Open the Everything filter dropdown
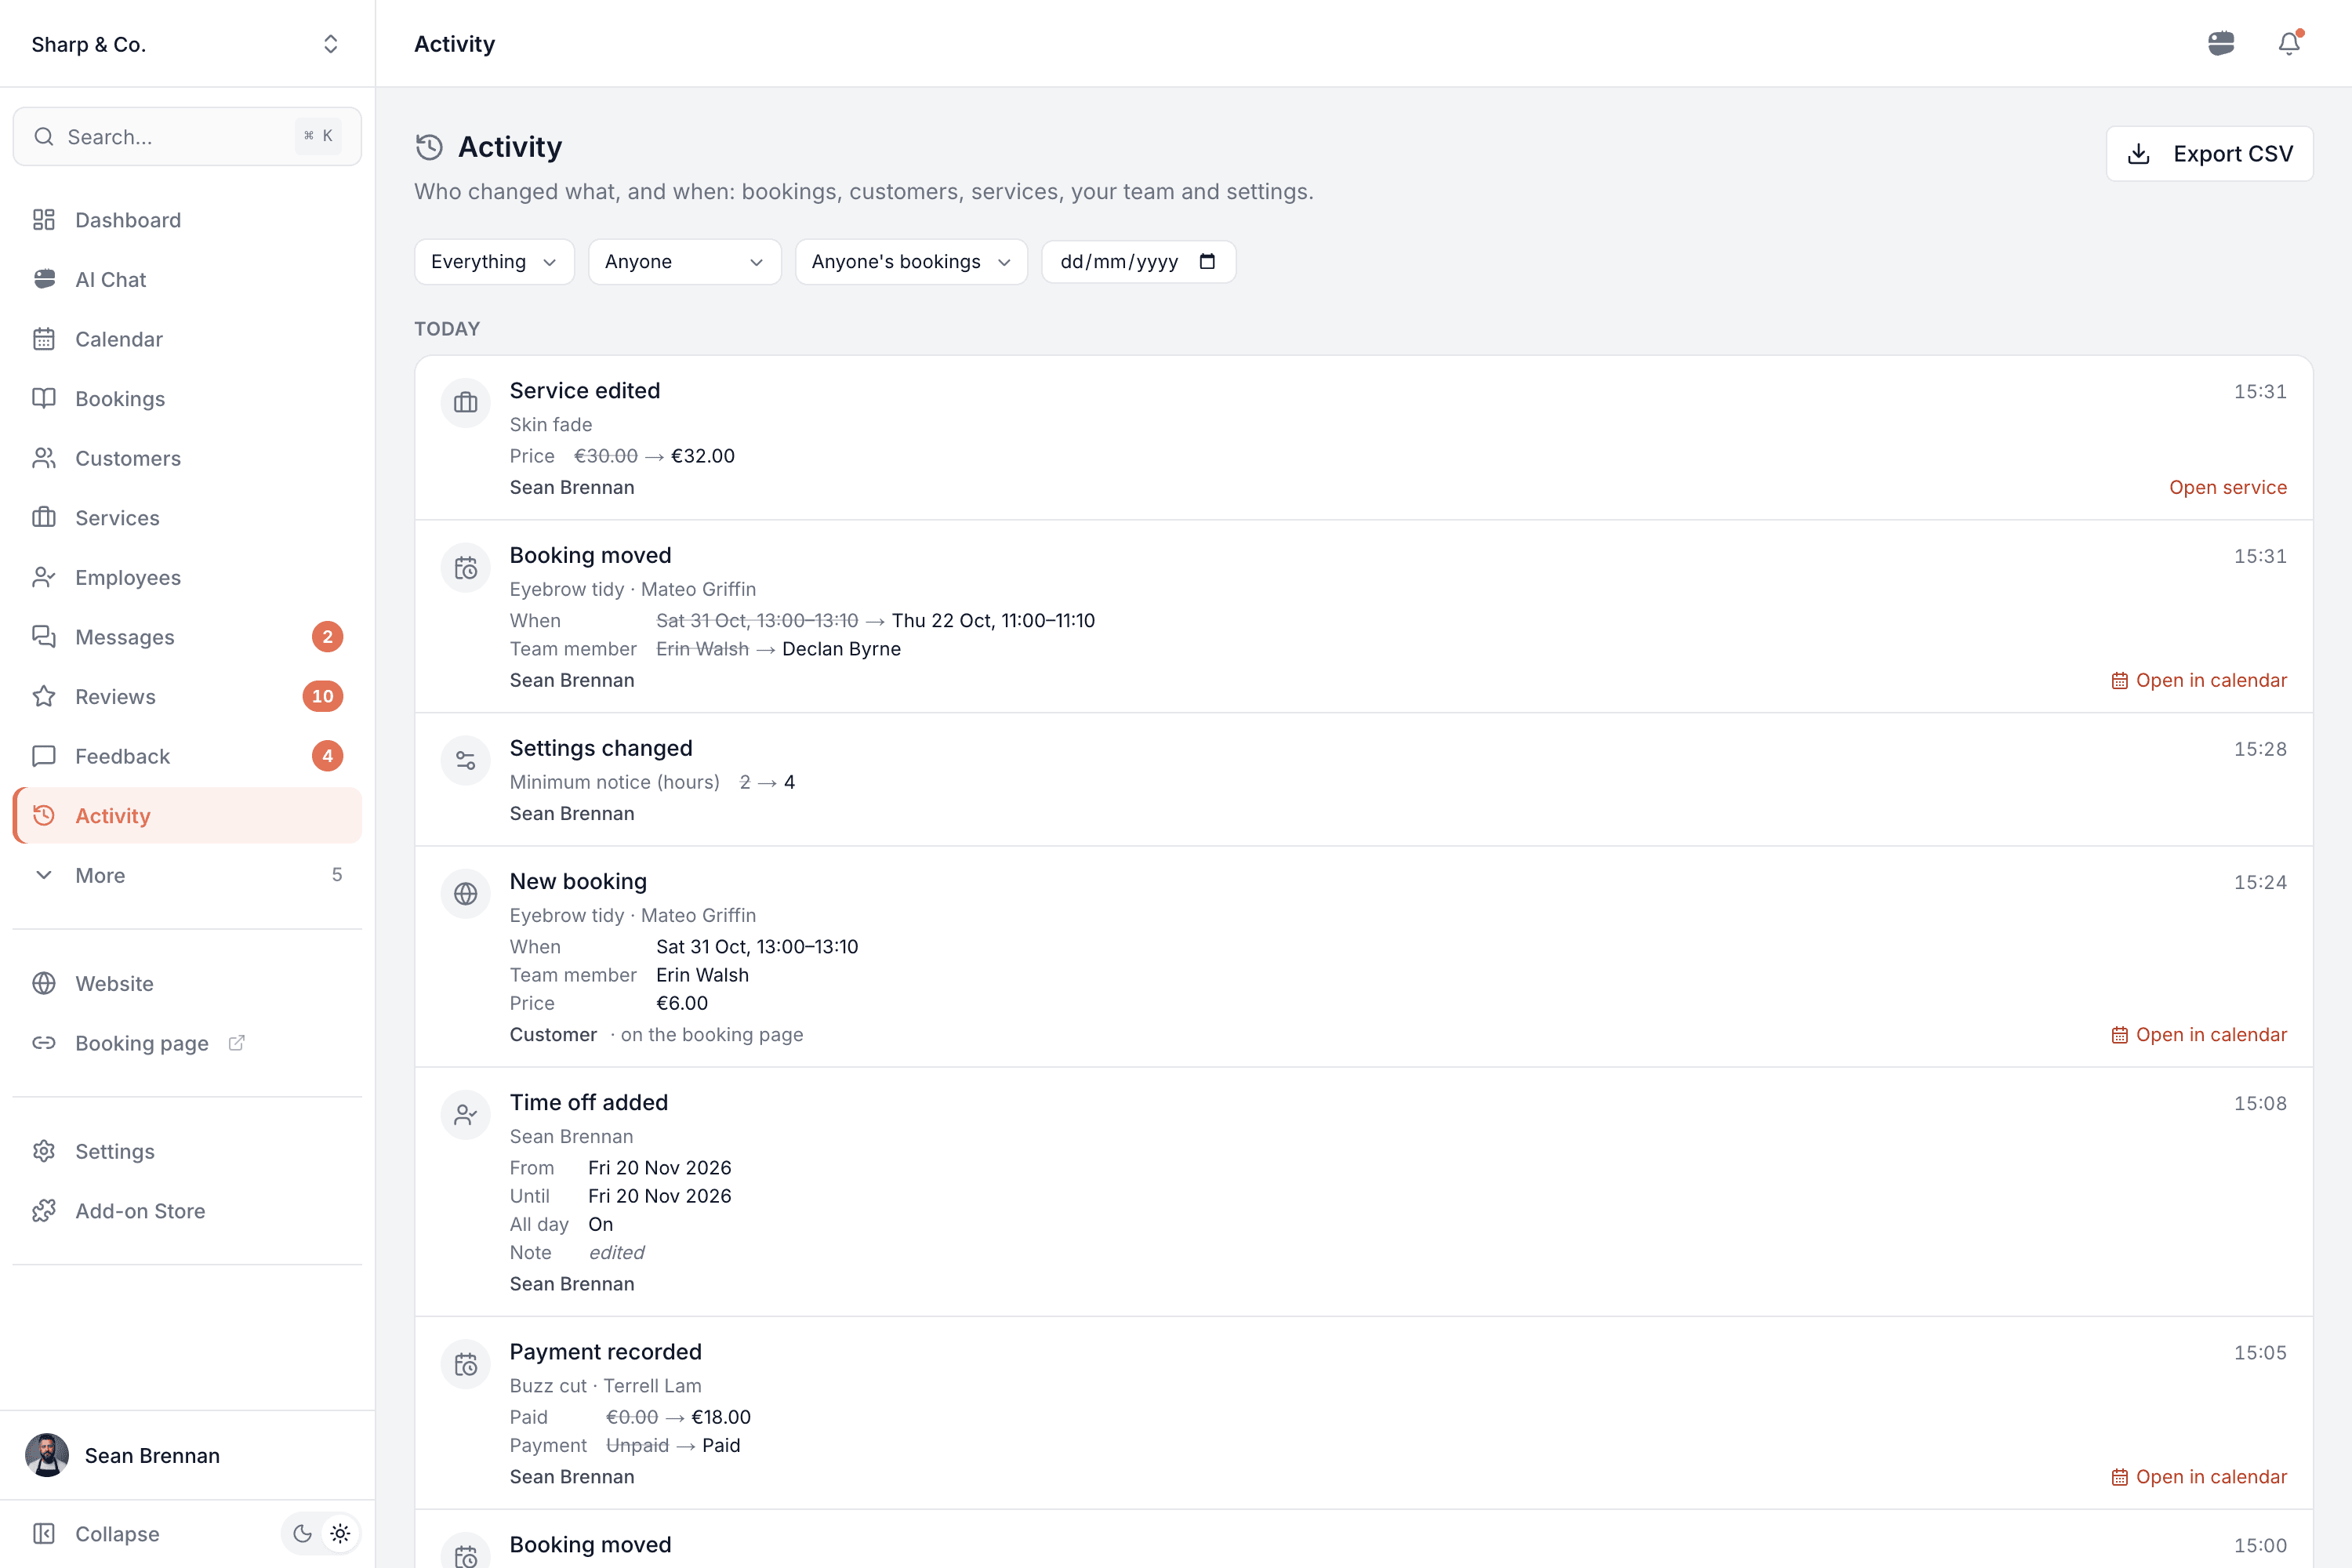2352x1568 pixels. click(494, 261)
